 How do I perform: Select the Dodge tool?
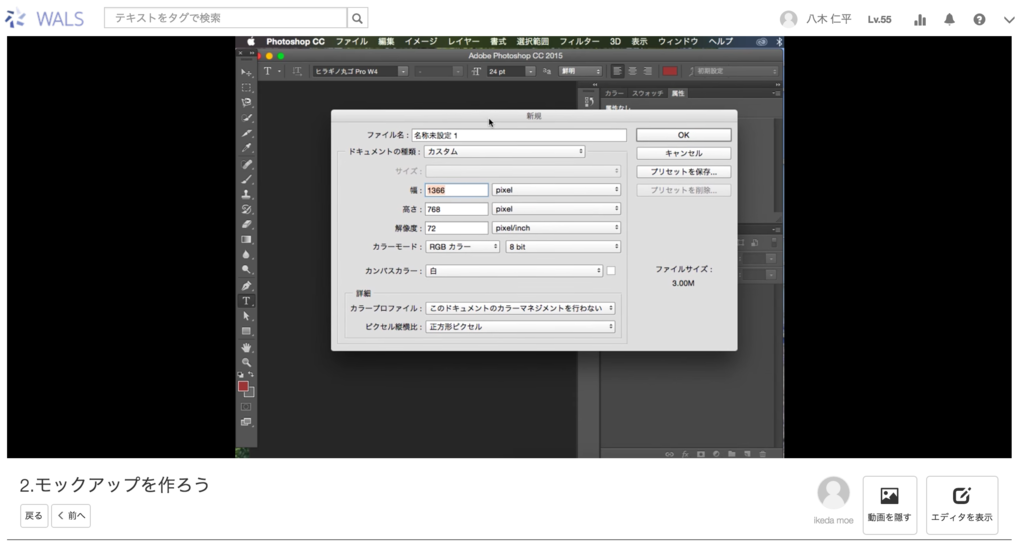pos(246,270)
